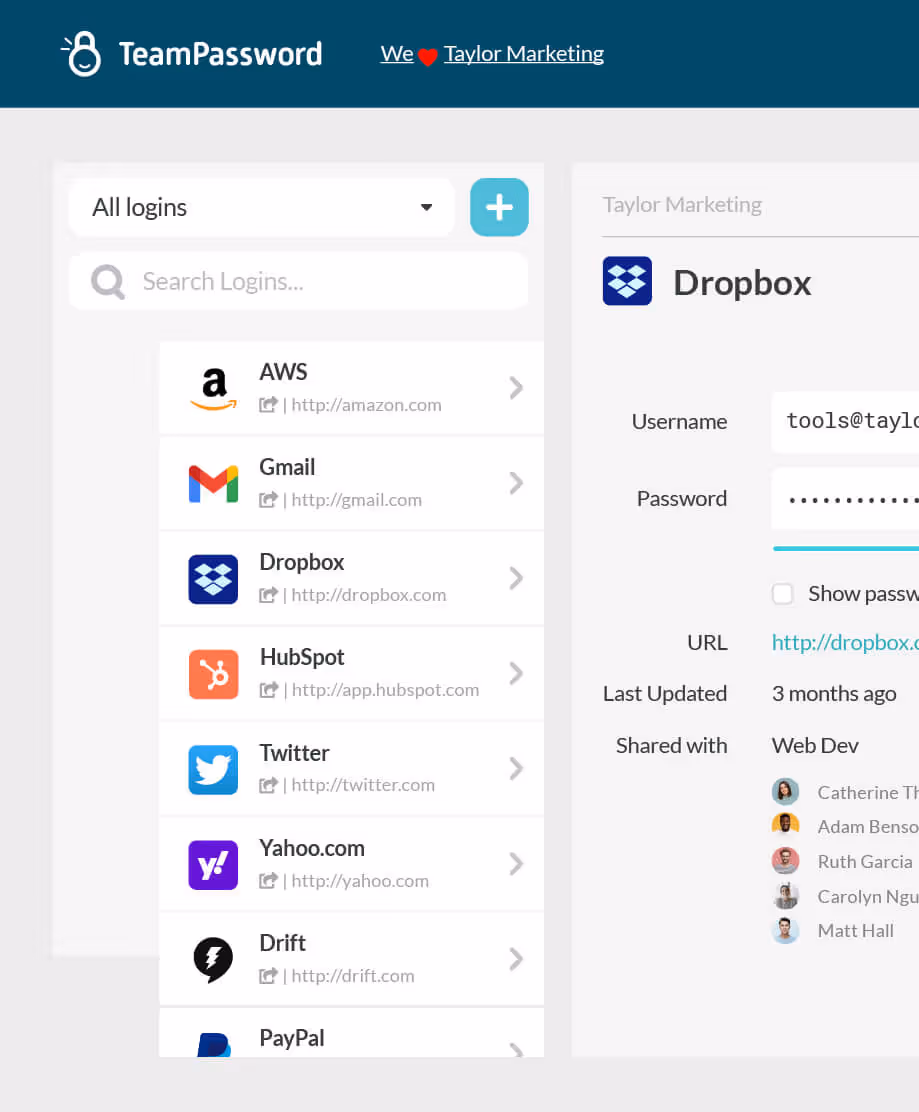The height and width of the screenshot is (1112, 919).
Task: Click the Drift lightning logo icon
Action: [x=213, y=960]
